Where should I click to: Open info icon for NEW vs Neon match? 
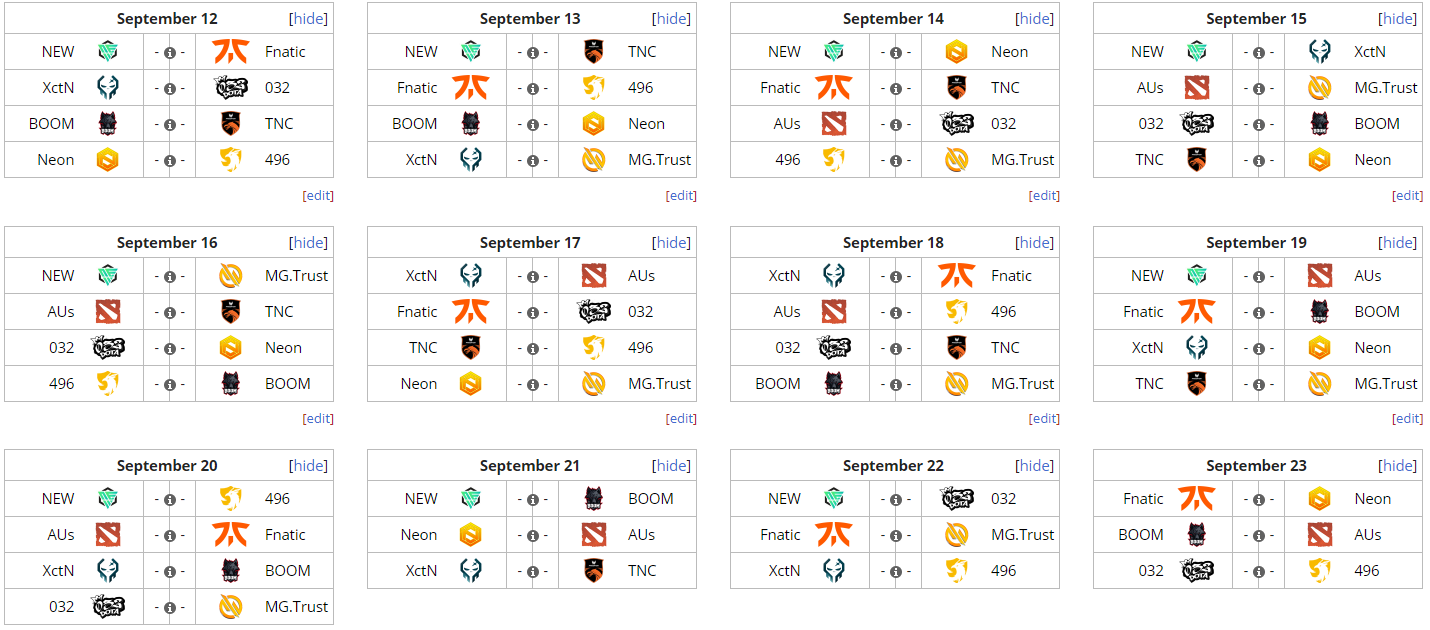tap(896, 53)
